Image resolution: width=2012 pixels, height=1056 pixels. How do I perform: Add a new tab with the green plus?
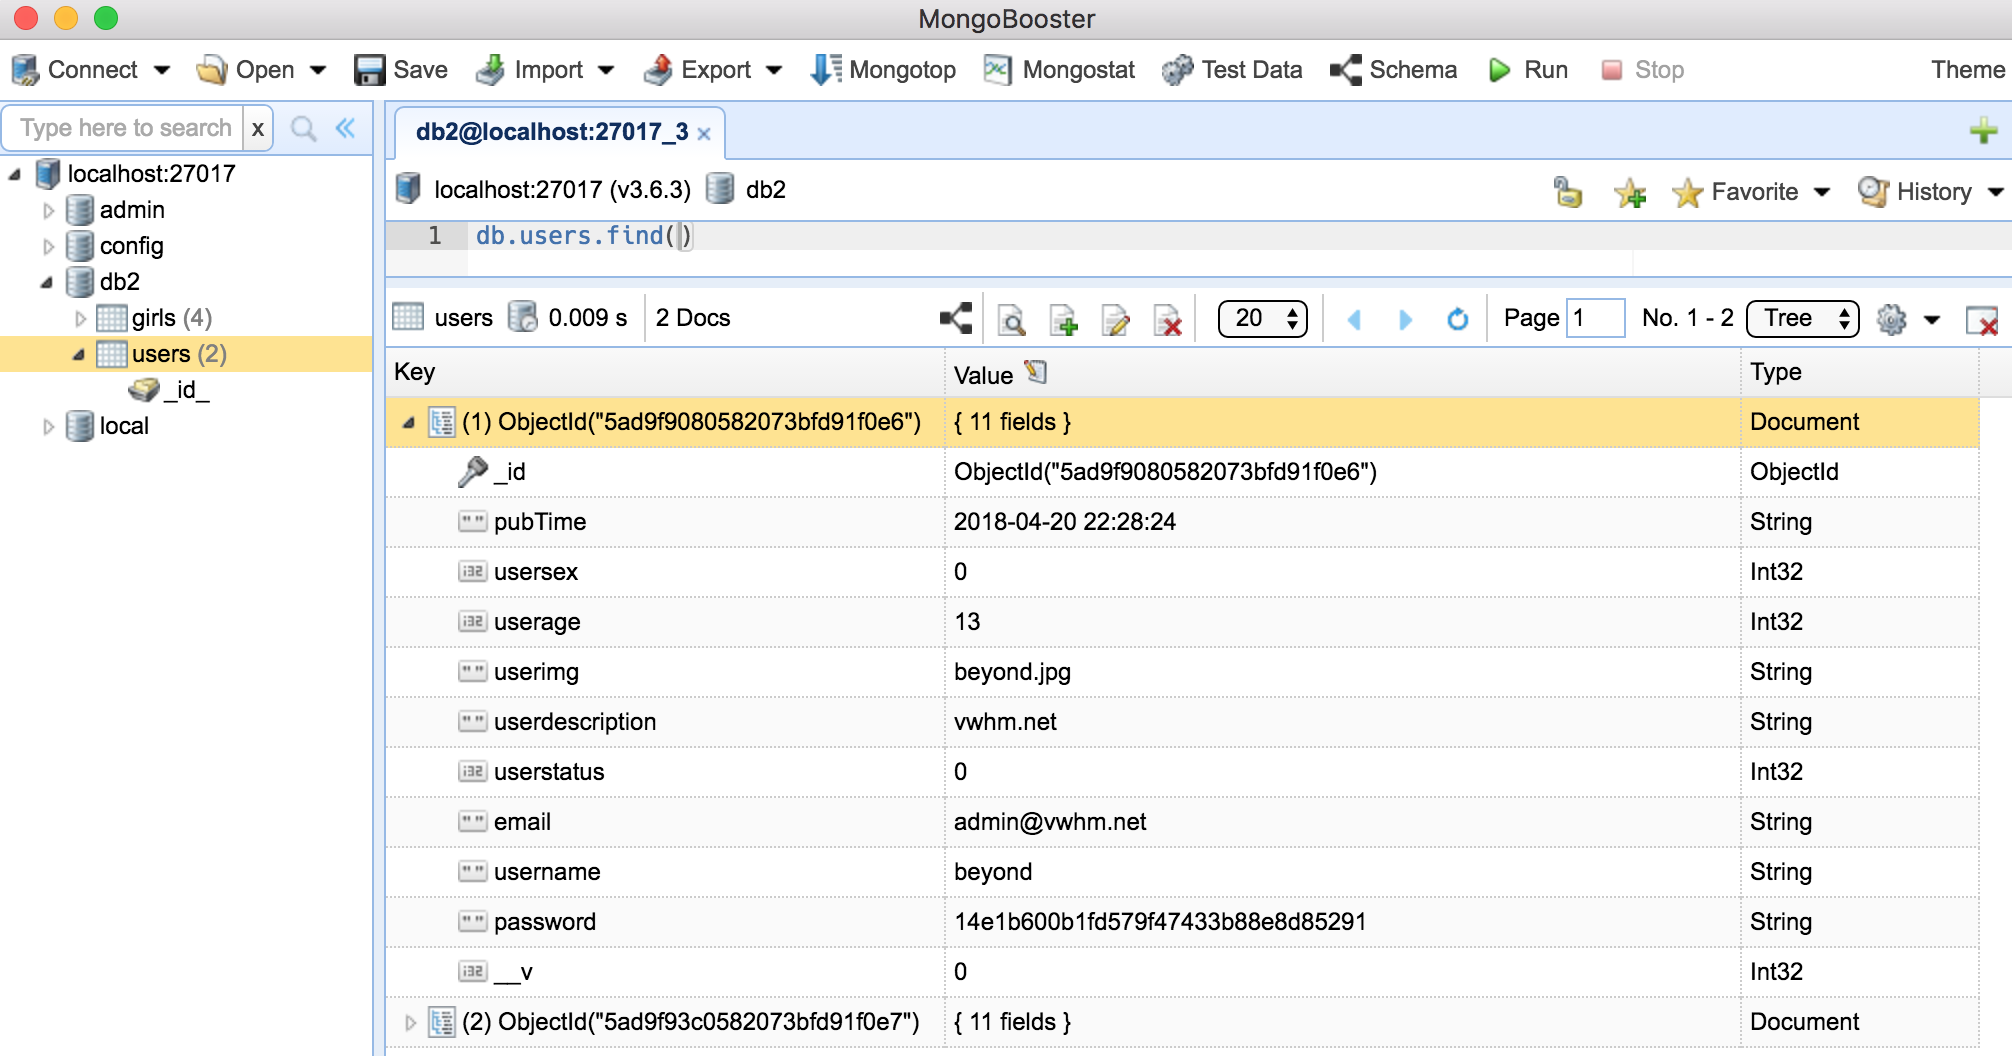click(x=1984, y=130)
